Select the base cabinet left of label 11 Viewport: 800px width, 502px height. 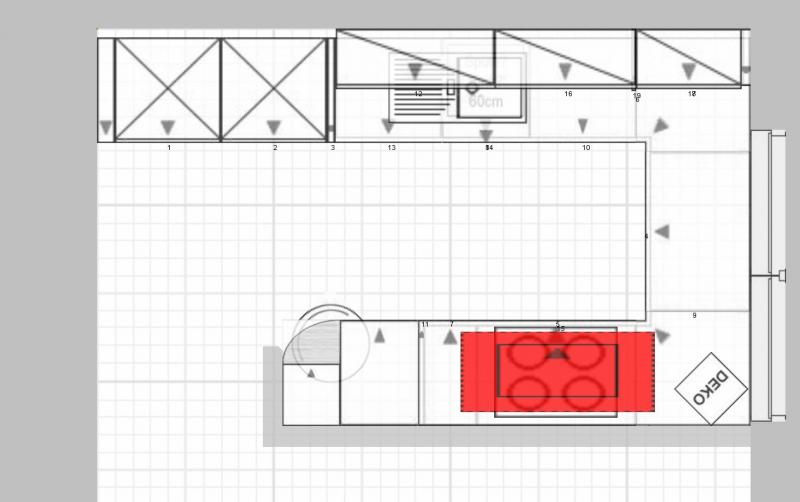pos(379,372)
